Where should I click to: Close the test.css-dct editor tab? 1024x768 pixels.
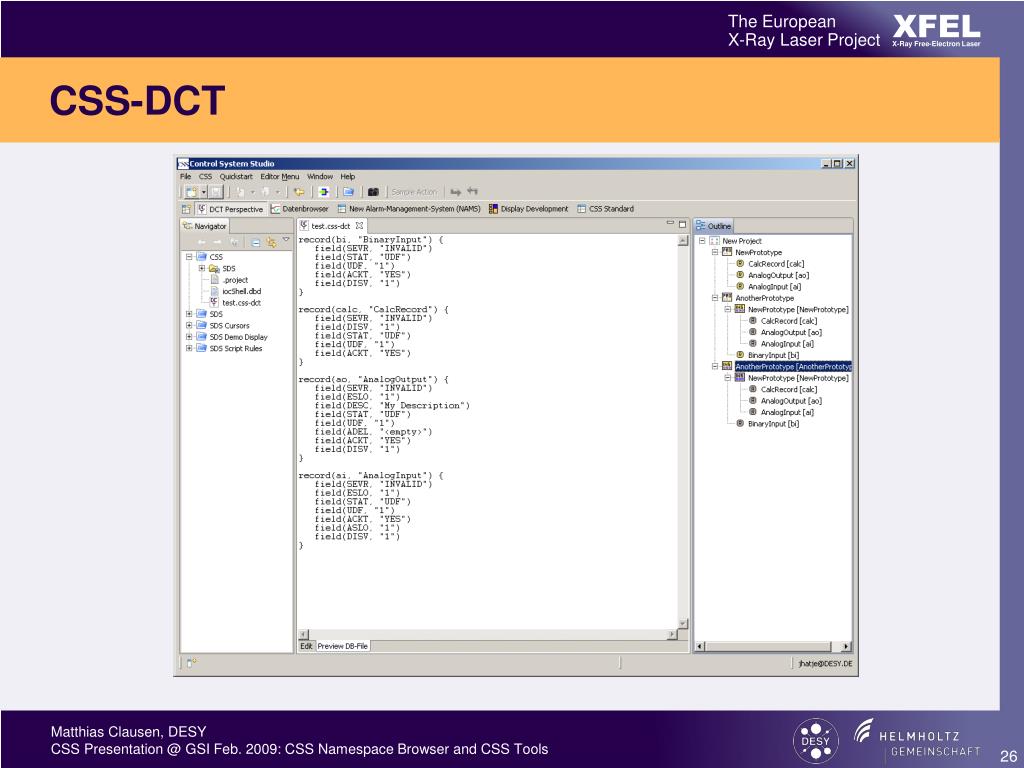pos(359,226)
